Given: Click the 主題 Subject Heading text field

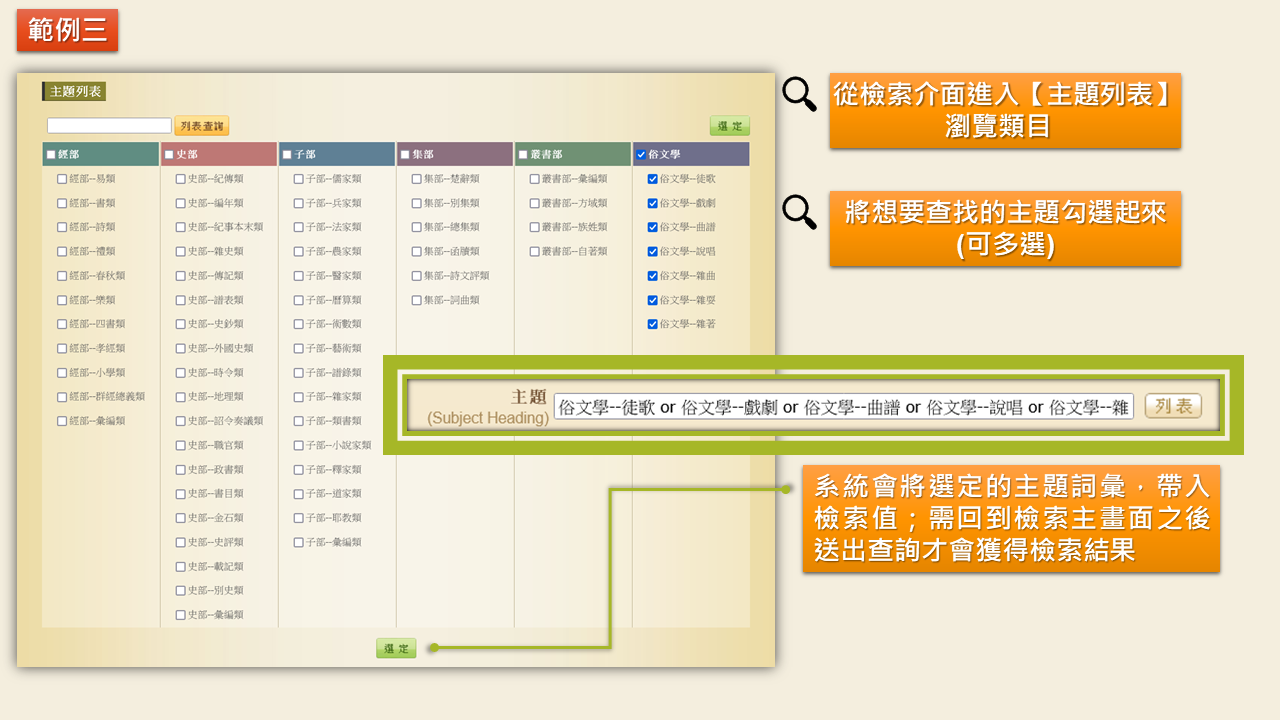Looking at the screenshot, I should [x=843, y=407].
